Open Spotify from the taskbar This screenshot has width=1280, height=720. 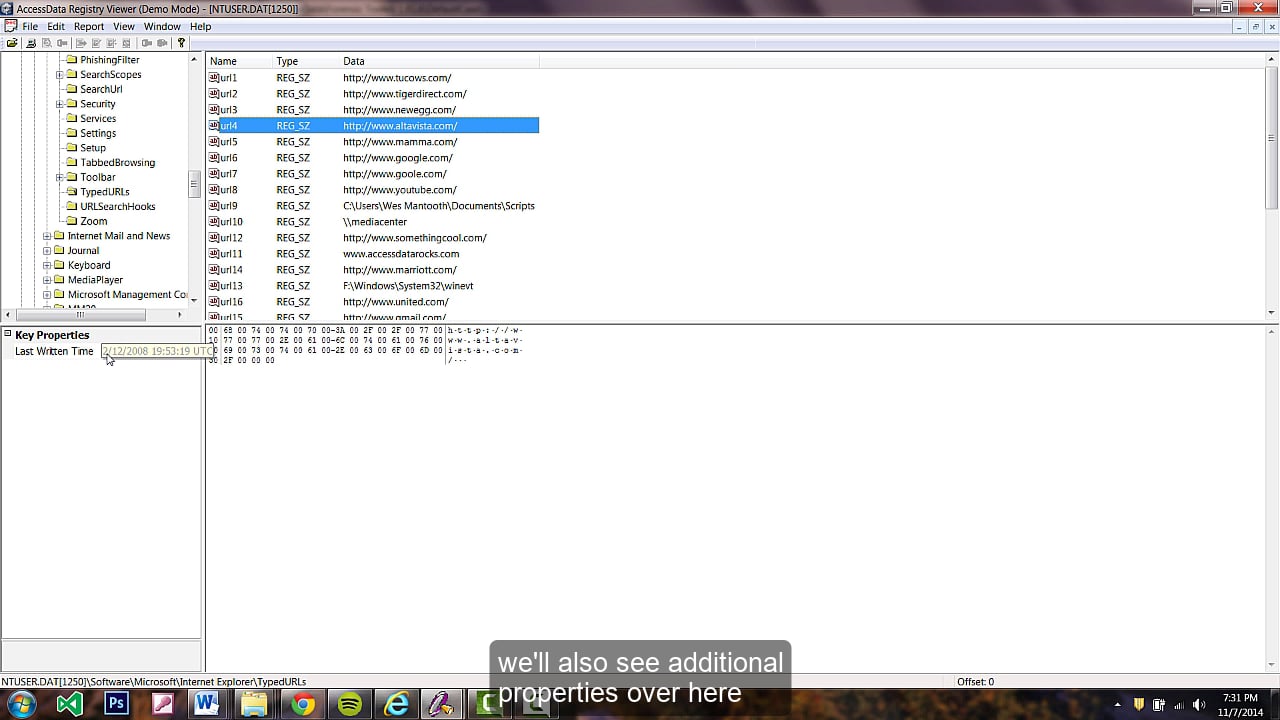pyautogui.click(x=349, y=704)
